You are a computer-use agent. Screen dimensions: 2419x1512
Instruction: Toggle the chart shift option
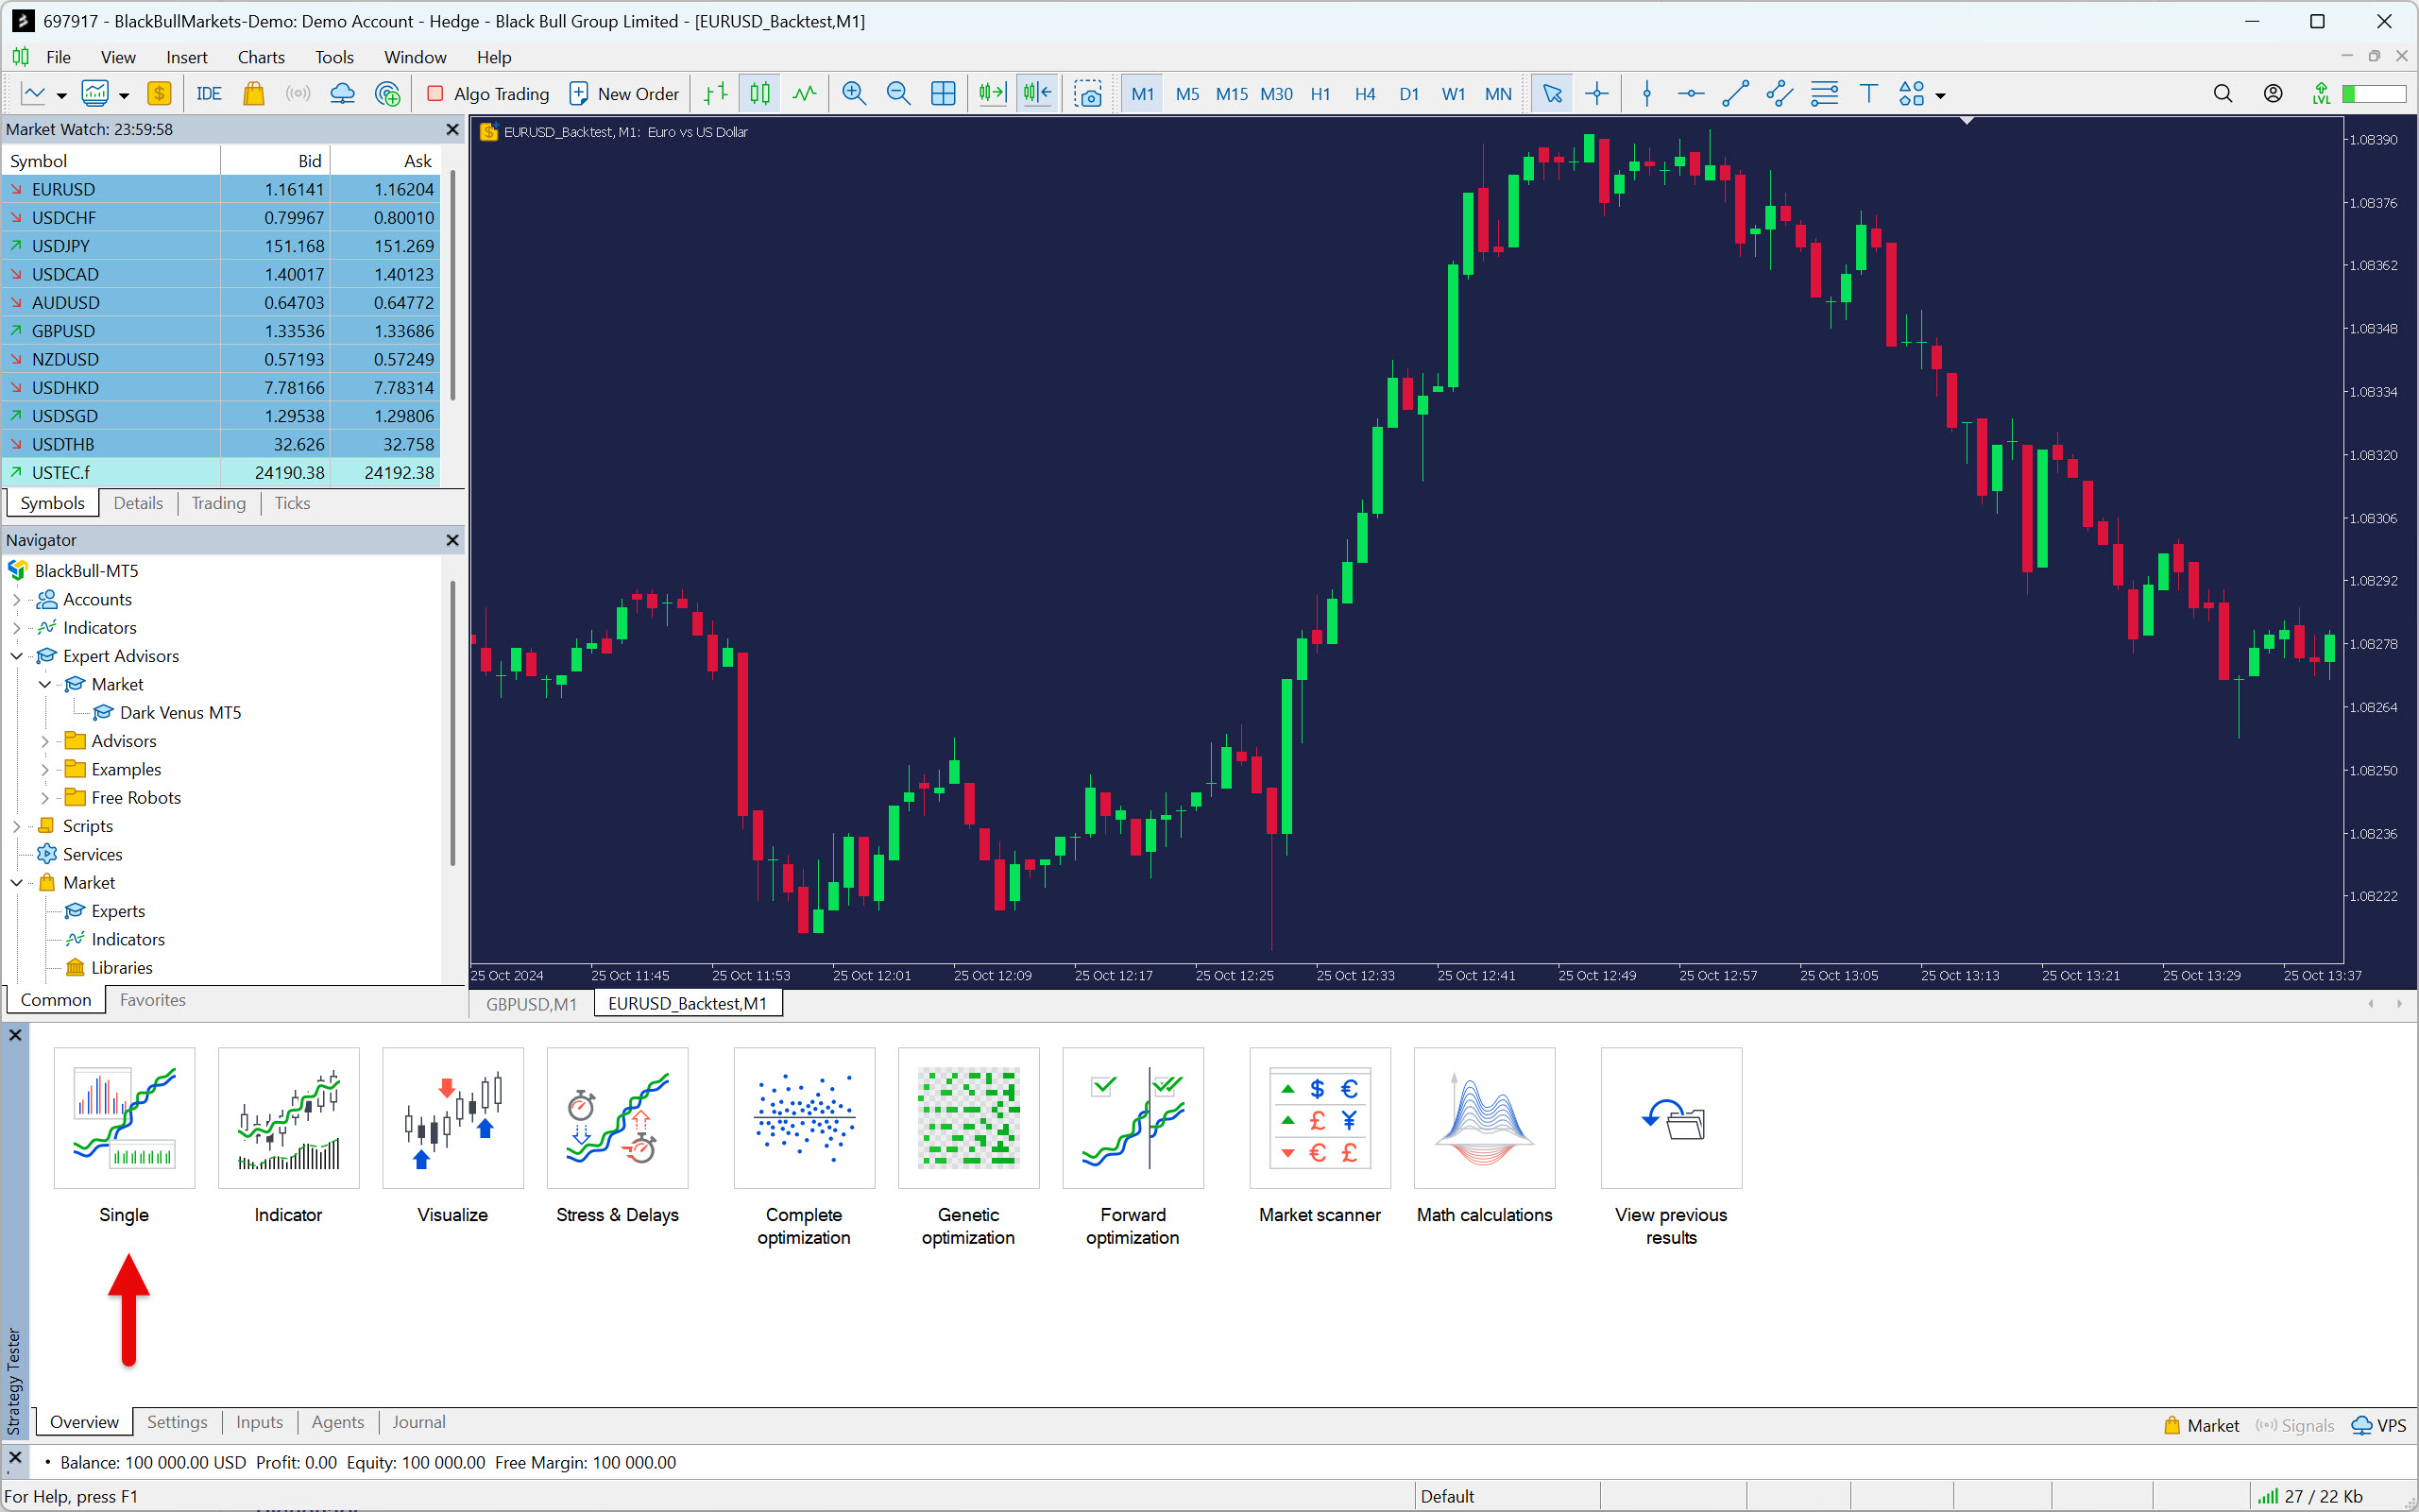(x=1037, y=94)
